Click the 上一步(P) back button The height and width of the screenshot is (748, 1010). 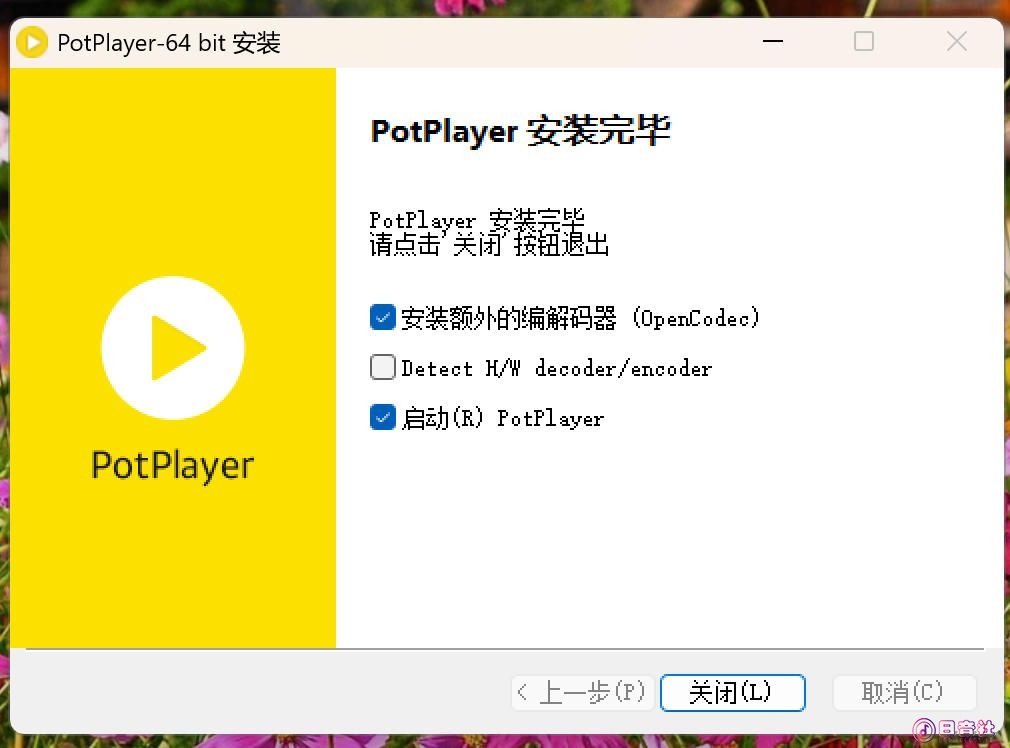[x=583, y=692]
